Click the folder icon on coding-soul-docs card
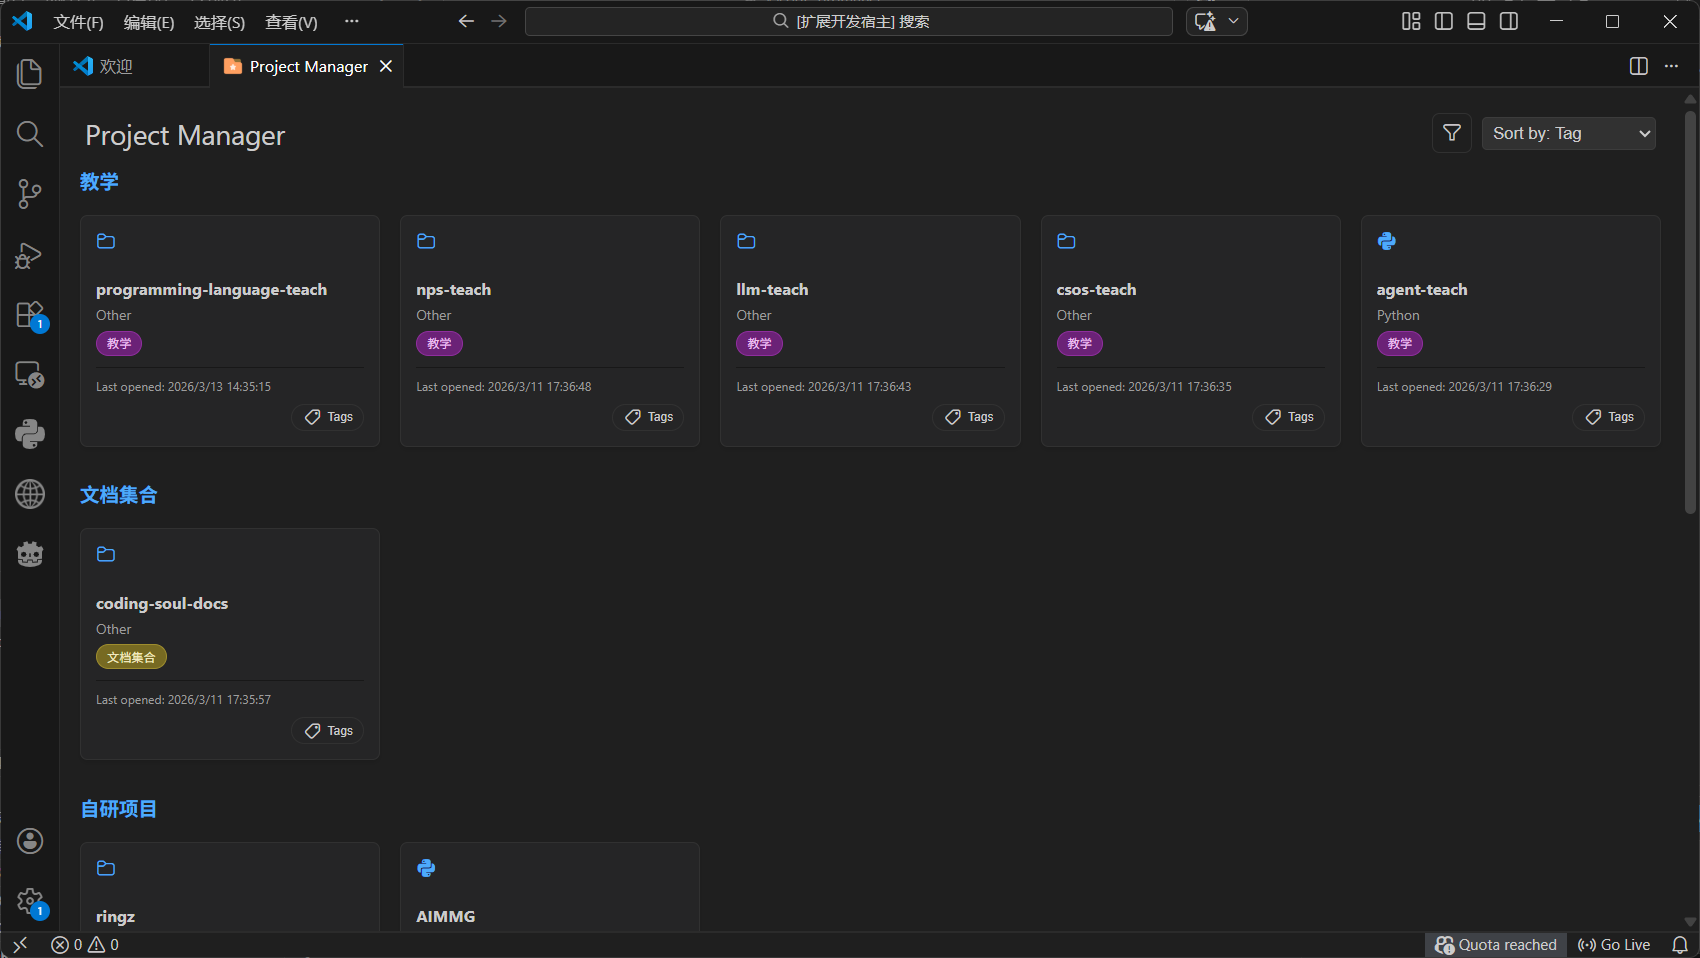The image size is (1700, 958). click(106, 554)
